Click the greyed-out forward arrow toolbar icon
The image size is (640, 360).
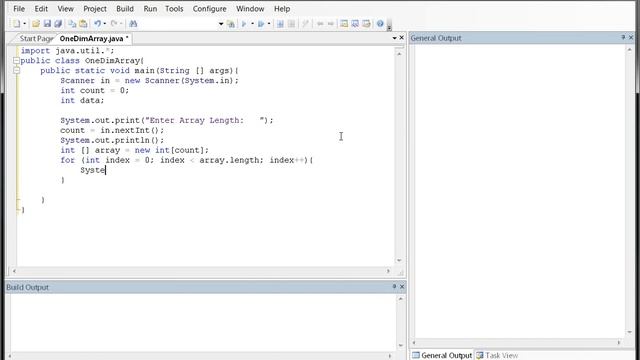[x=331, y=24]
